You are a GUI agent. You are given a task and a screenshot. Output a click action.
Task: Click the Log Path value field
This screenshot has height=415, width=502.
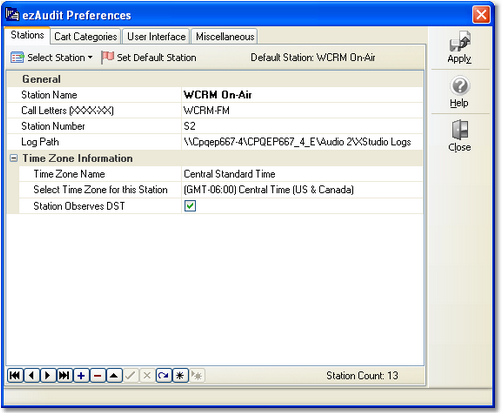(302, 142)
